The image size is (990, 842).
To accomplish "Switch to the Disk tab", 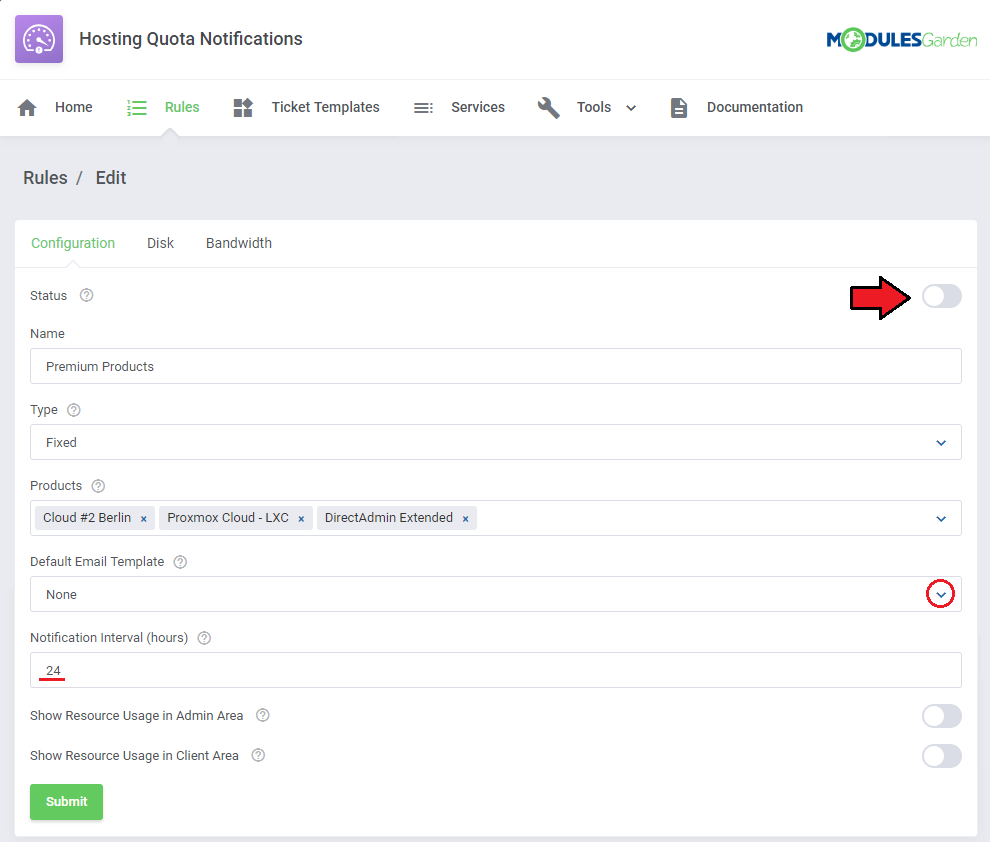I will 160,244.
